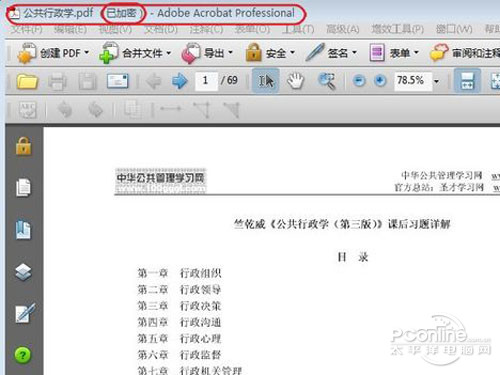Screen dimensions: 500x375
Task: Open the Advanced (高级) menu
Action: click(343, 29)
